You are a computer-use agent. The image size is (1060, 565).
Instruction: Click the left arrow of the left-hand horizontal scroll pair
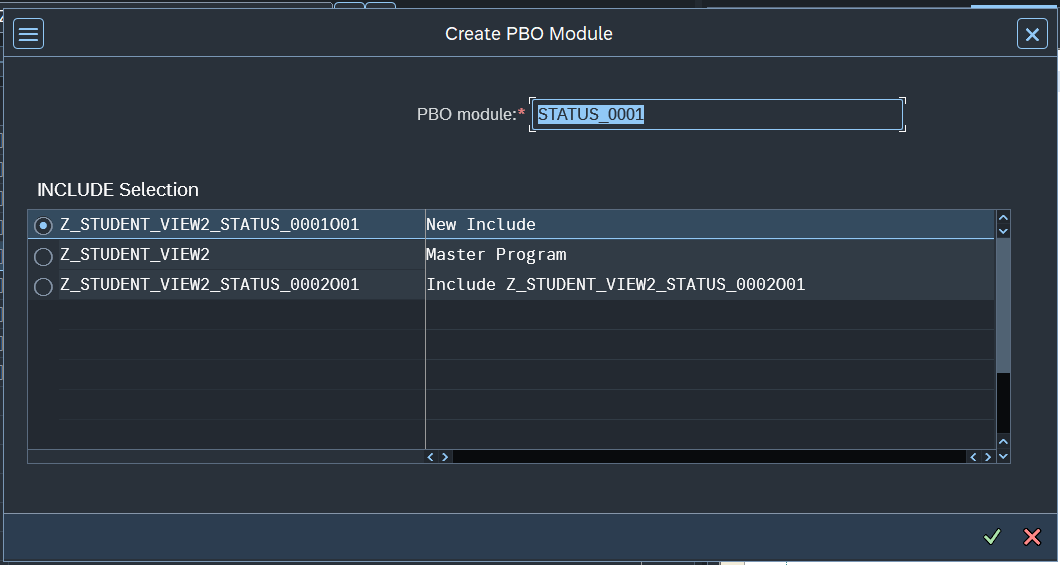[x=432, y=456]
